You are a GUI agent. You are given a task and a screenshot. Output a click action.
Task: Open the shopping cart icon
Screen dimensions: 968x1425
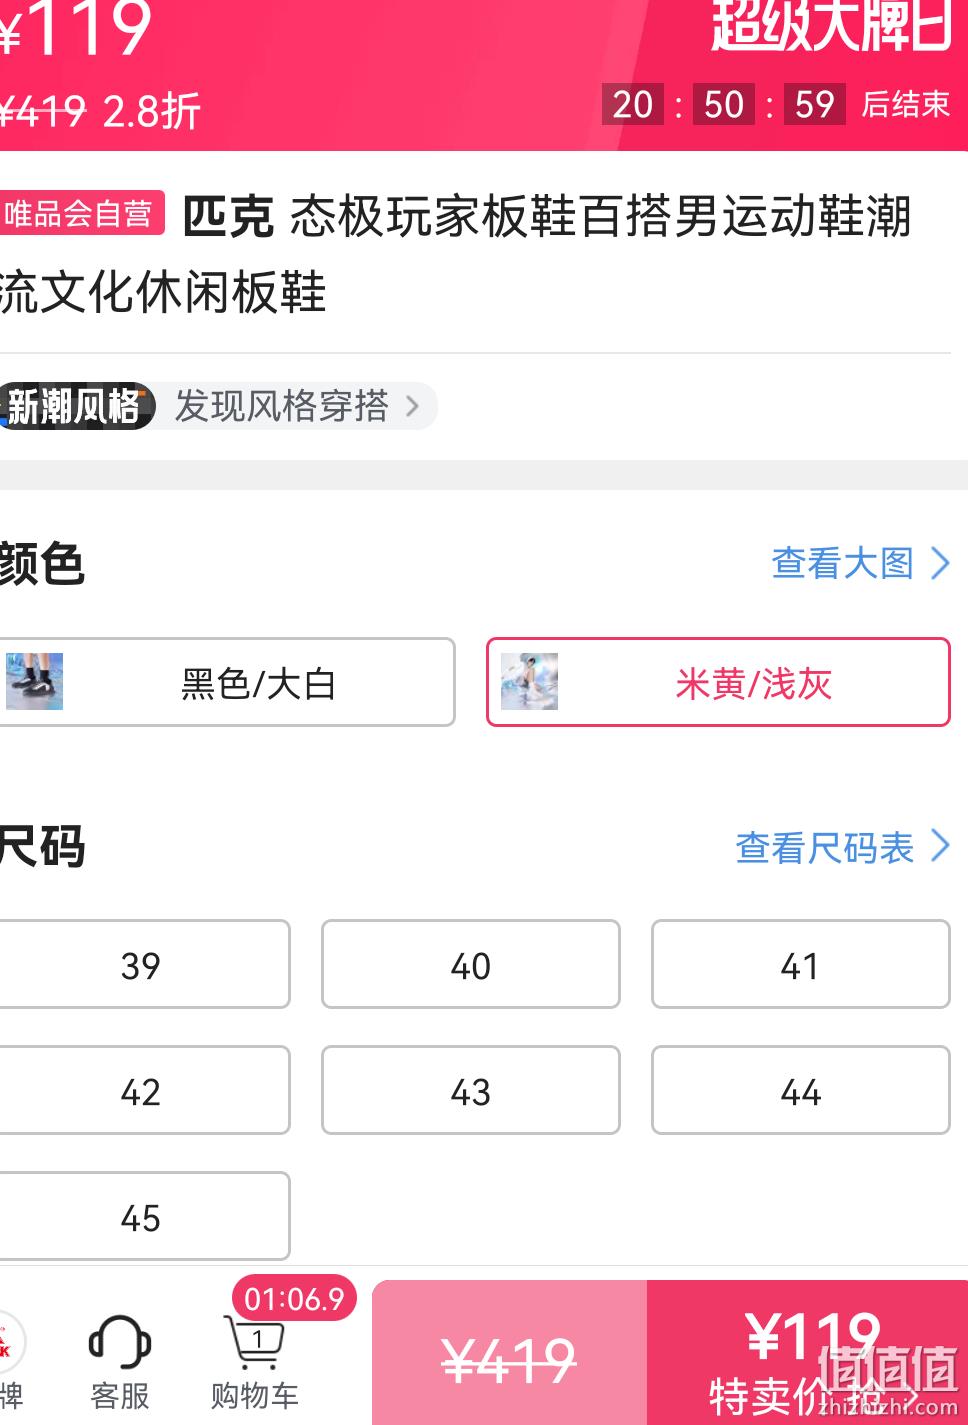254,1343
